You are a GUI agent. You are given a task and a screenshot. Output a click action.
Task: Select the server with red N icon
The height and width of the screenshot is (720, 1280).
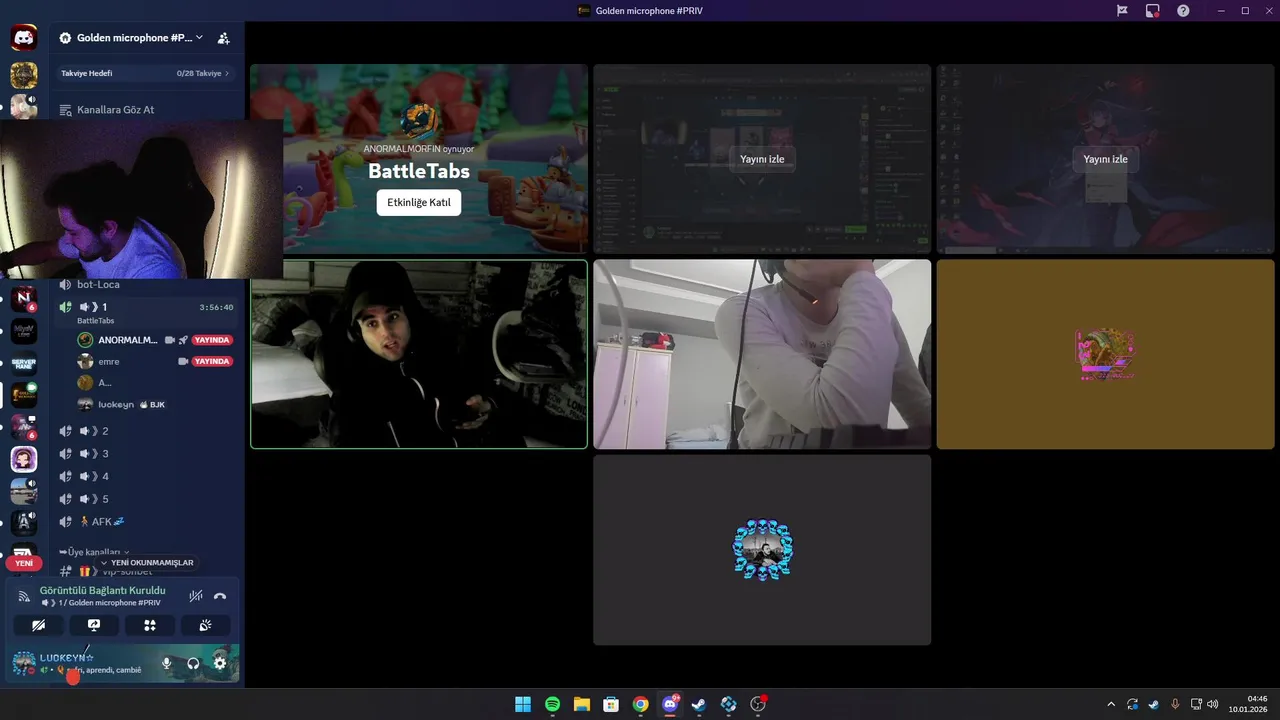pyautogui.click(x=24, y=299)
